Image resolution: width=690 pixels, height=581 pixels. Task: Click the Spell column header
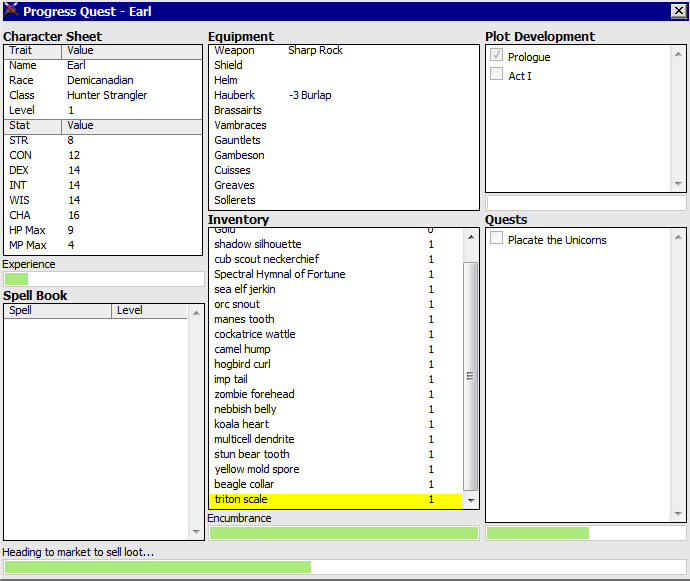(x=58, y=311)
